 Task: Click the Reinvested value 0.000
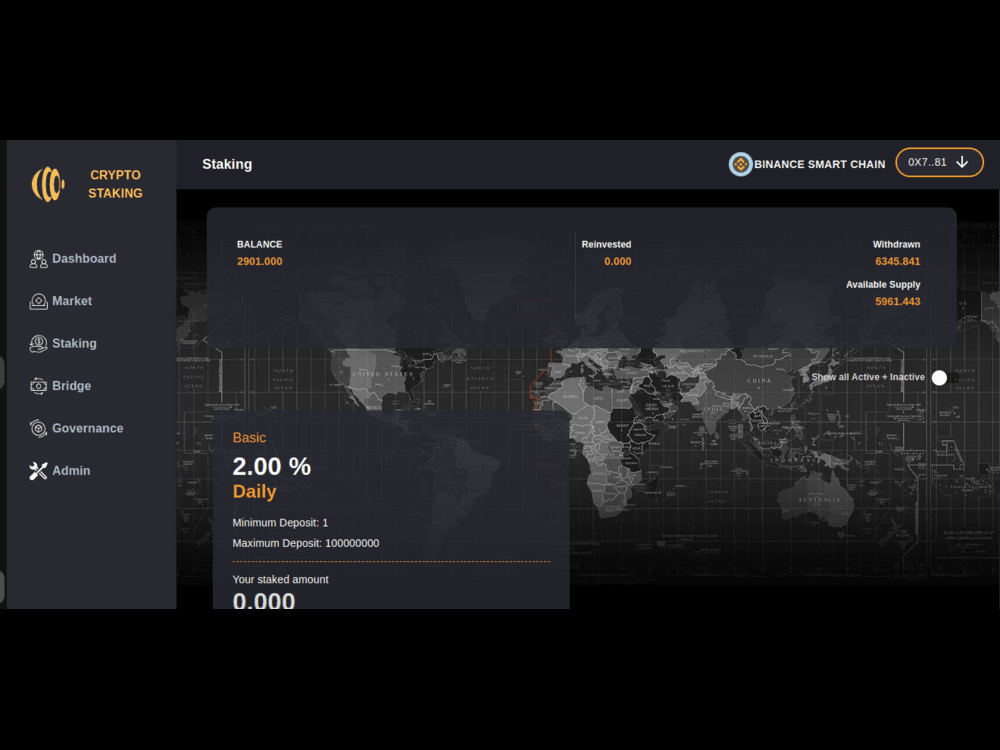tap(617, 261)
